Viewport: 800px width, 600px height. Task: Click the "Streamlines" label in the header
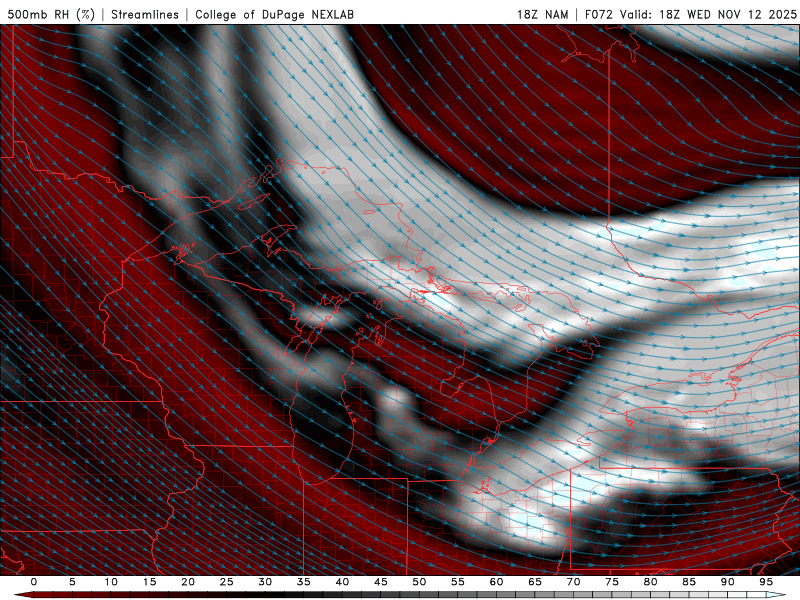point(145,14)
